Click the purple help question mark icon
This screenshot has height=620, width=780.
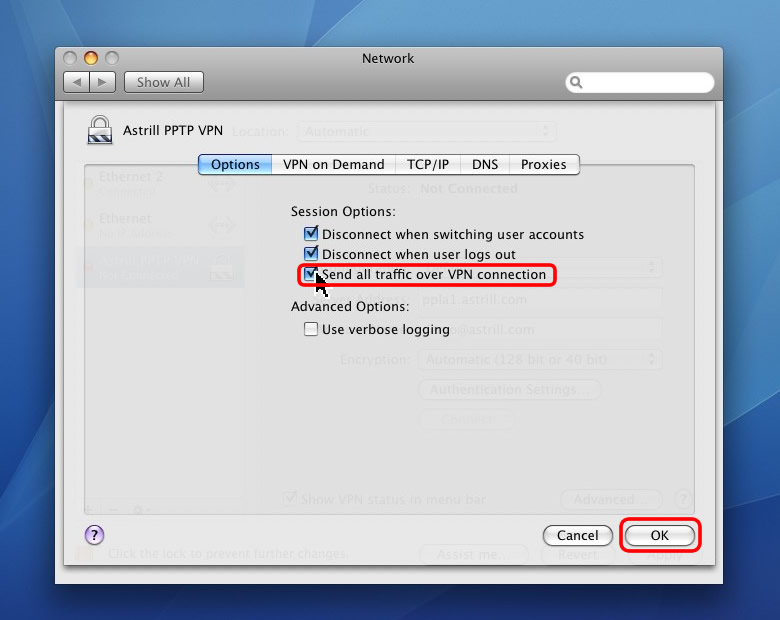point(94,535)
